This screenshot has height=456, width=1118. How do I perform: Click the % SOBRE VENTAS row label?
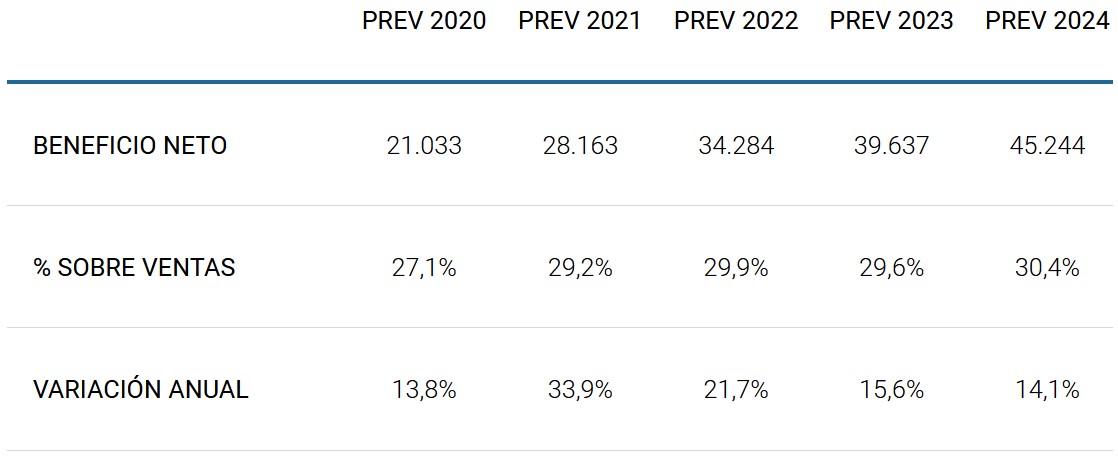(x=134, y=268)
